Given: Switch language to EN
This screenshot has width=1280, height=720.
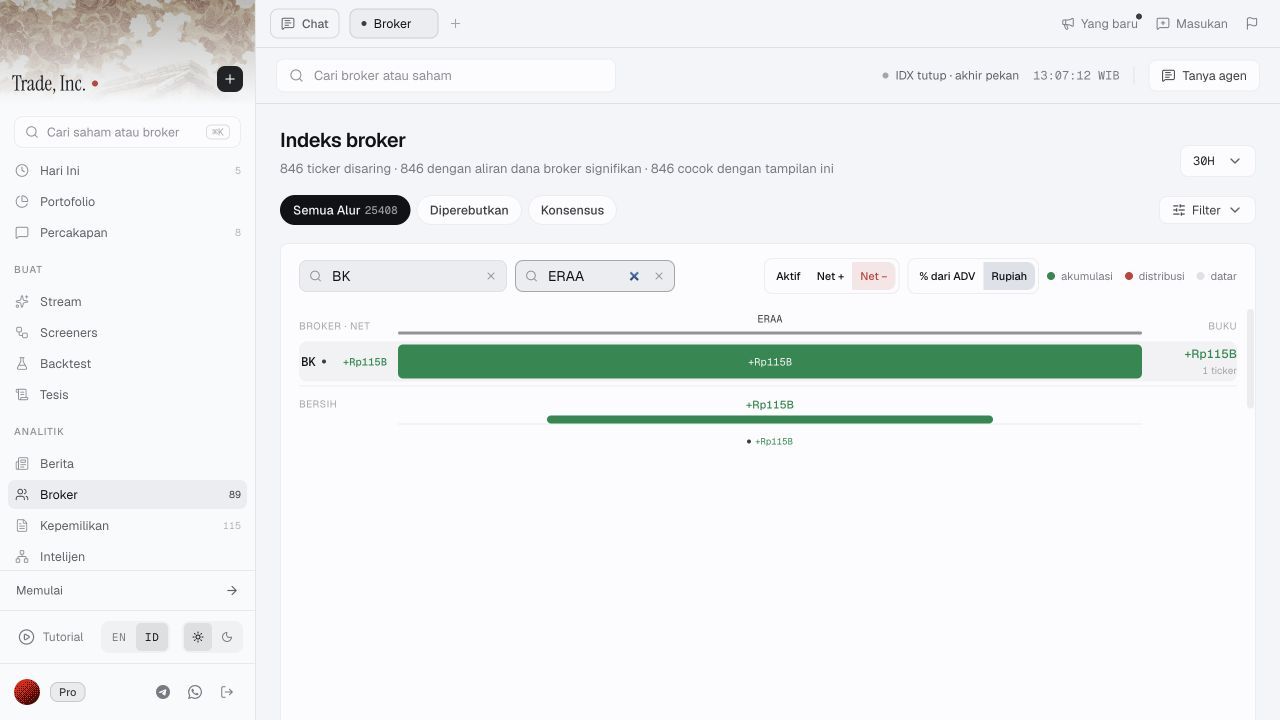Looking at the screenshot, I should coord(119,637).
